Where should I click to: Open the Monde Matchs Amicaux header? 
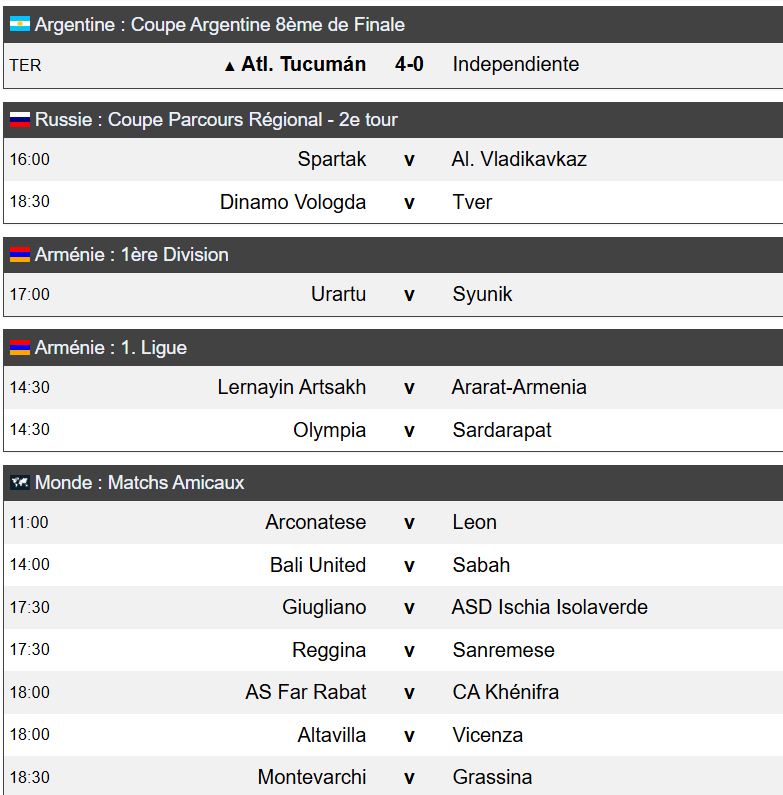coord(393,483)
